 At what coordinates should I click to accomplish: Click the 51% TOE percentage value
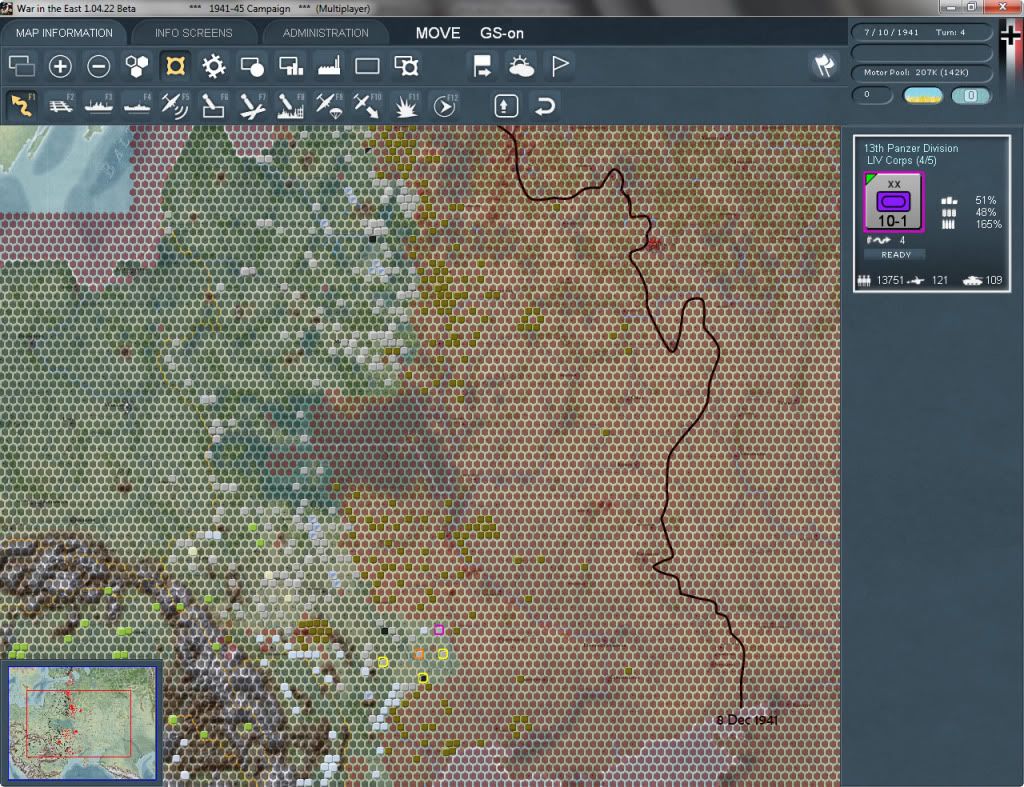(x=985, y=200)
